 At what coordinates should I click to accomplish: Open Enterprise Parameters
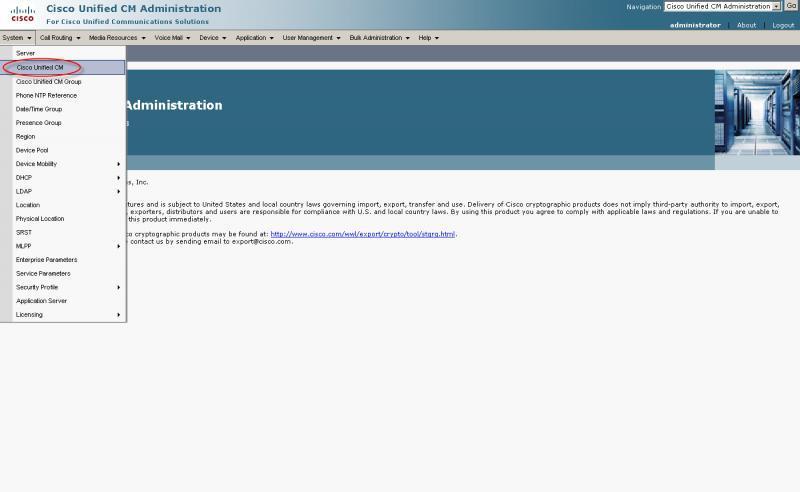[63, 260]
